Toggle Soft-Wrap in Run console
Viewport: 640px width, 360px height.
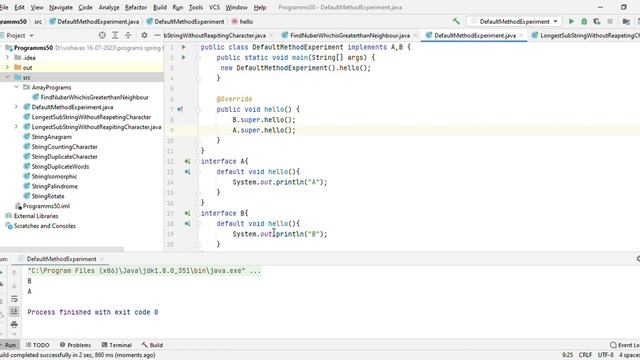coord(14,299)
